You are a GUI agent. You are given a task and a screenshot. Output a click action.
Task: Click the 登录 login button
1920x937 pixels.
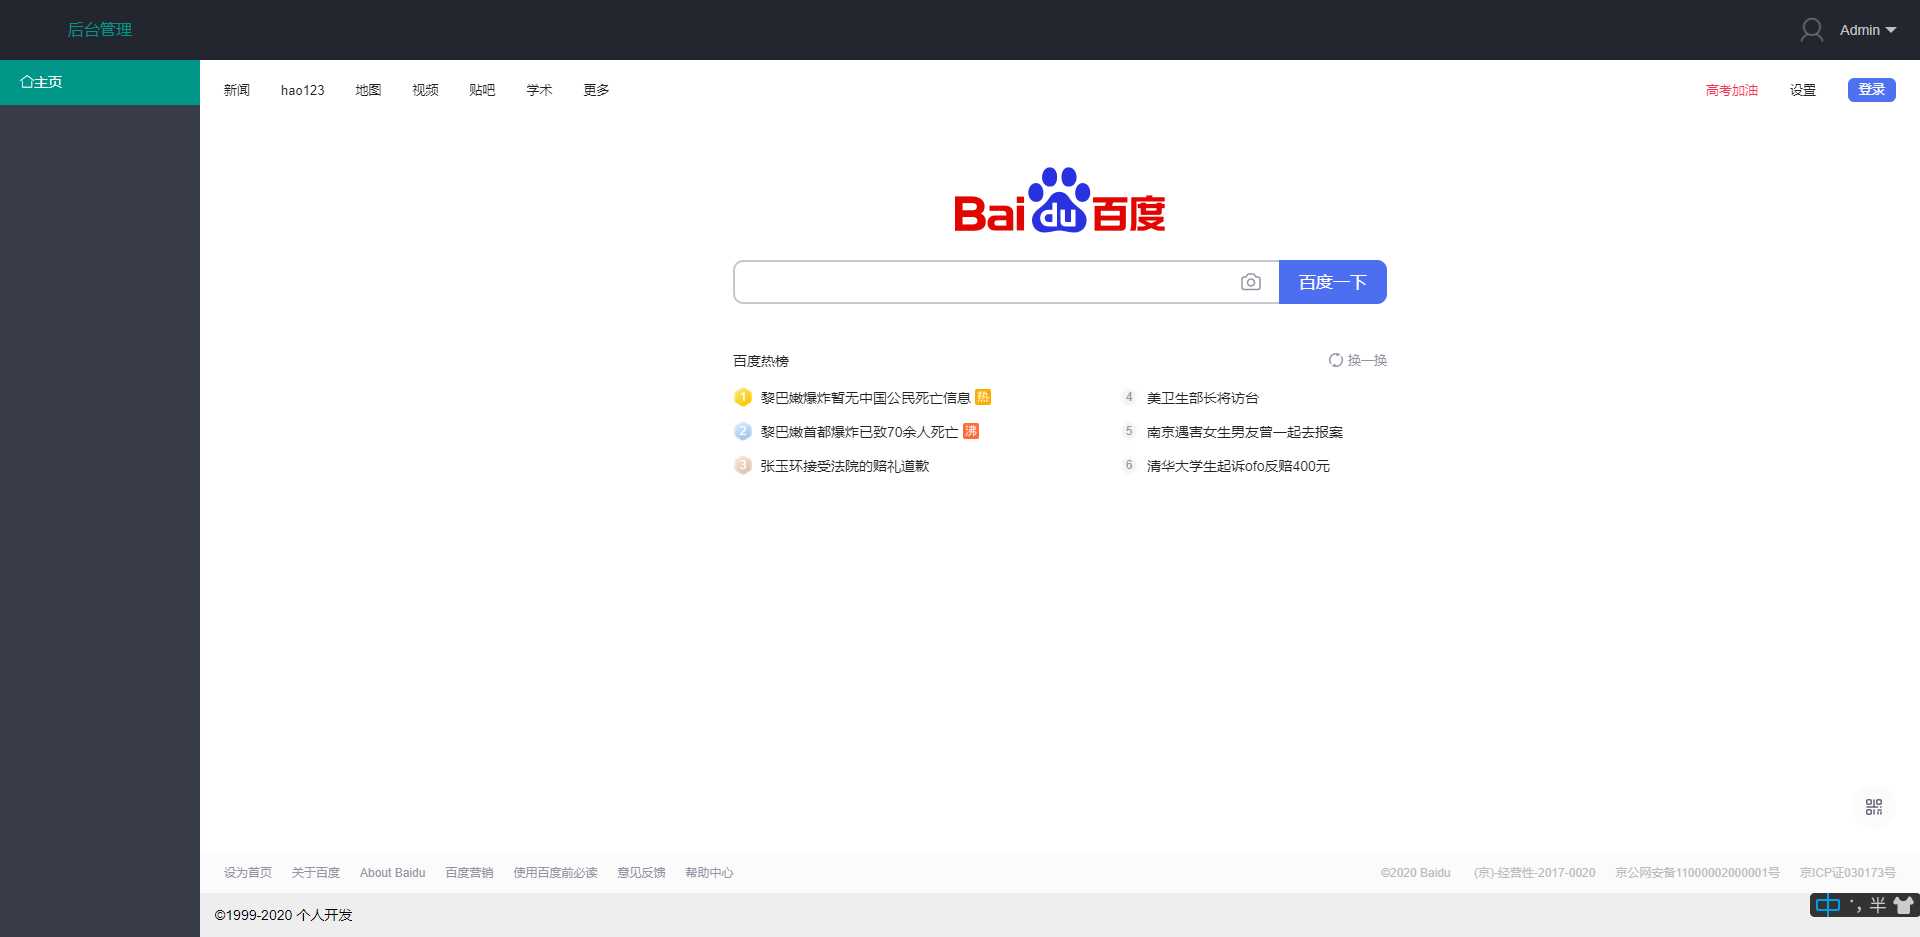tap(1872, 90)
